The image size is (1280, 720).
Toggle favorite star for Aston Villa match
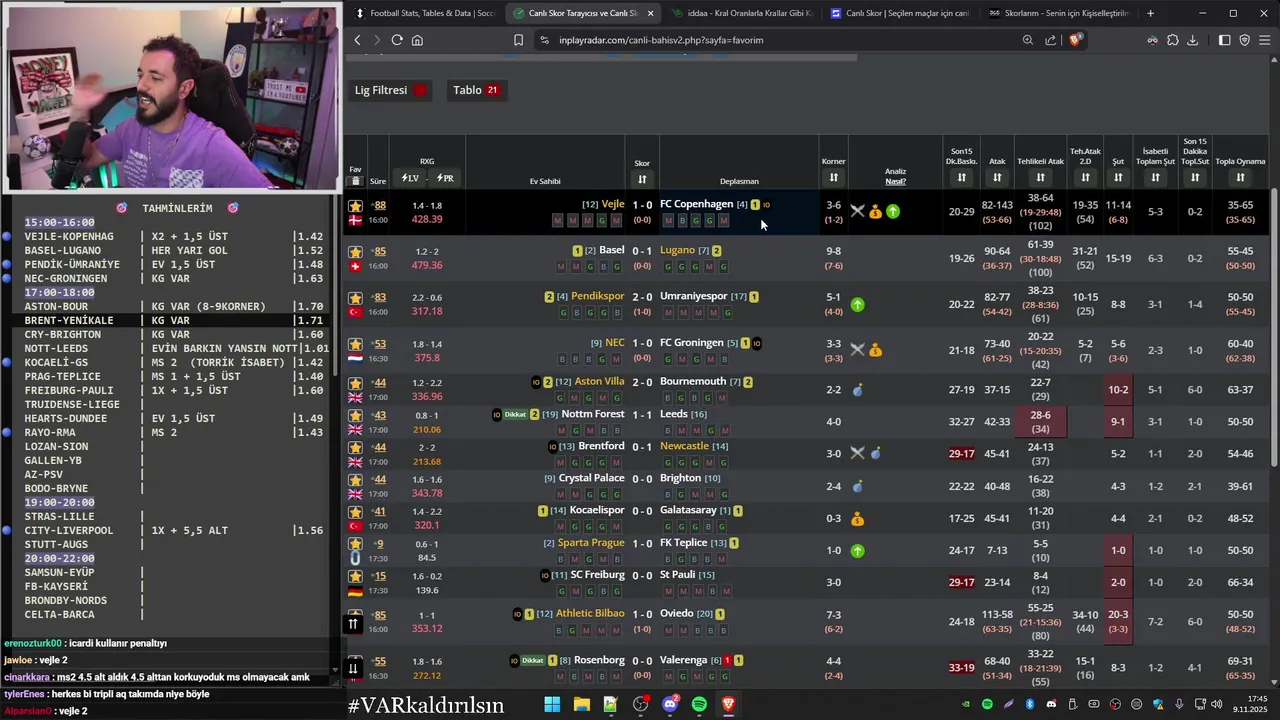point(355,383)
